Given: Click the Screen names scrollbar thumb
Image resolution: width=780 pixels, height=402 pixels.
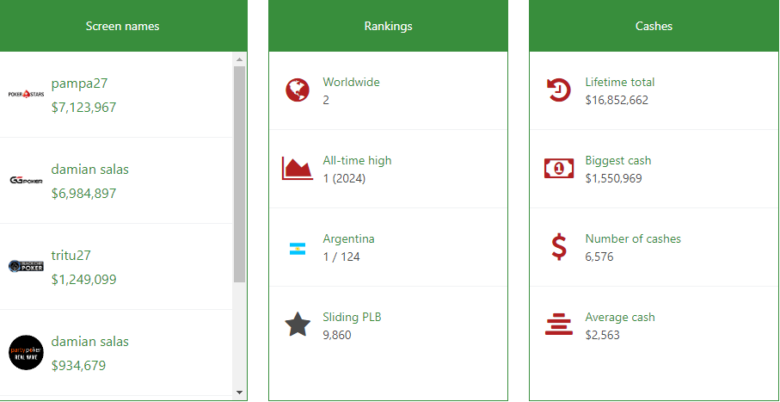Looking at the screenshot, I should pyautogui.click(x=239, y=174).
